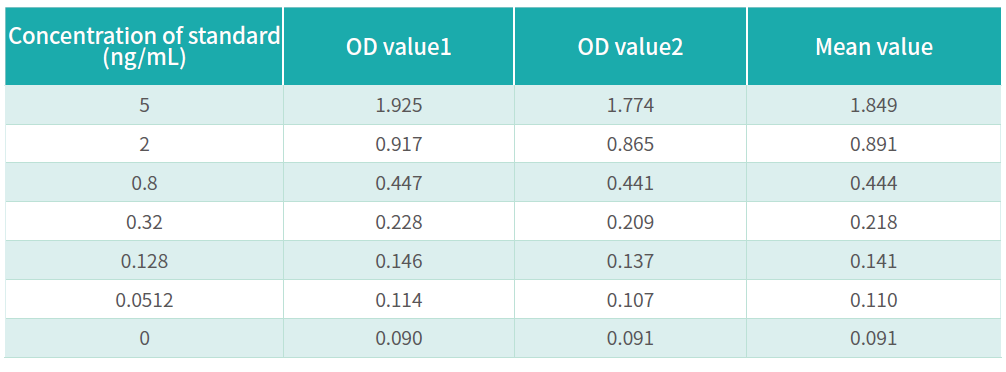Click the concentration cell showing 0.8
Image resolution: width=1006 pixels, height=372 pixels.
144,183
